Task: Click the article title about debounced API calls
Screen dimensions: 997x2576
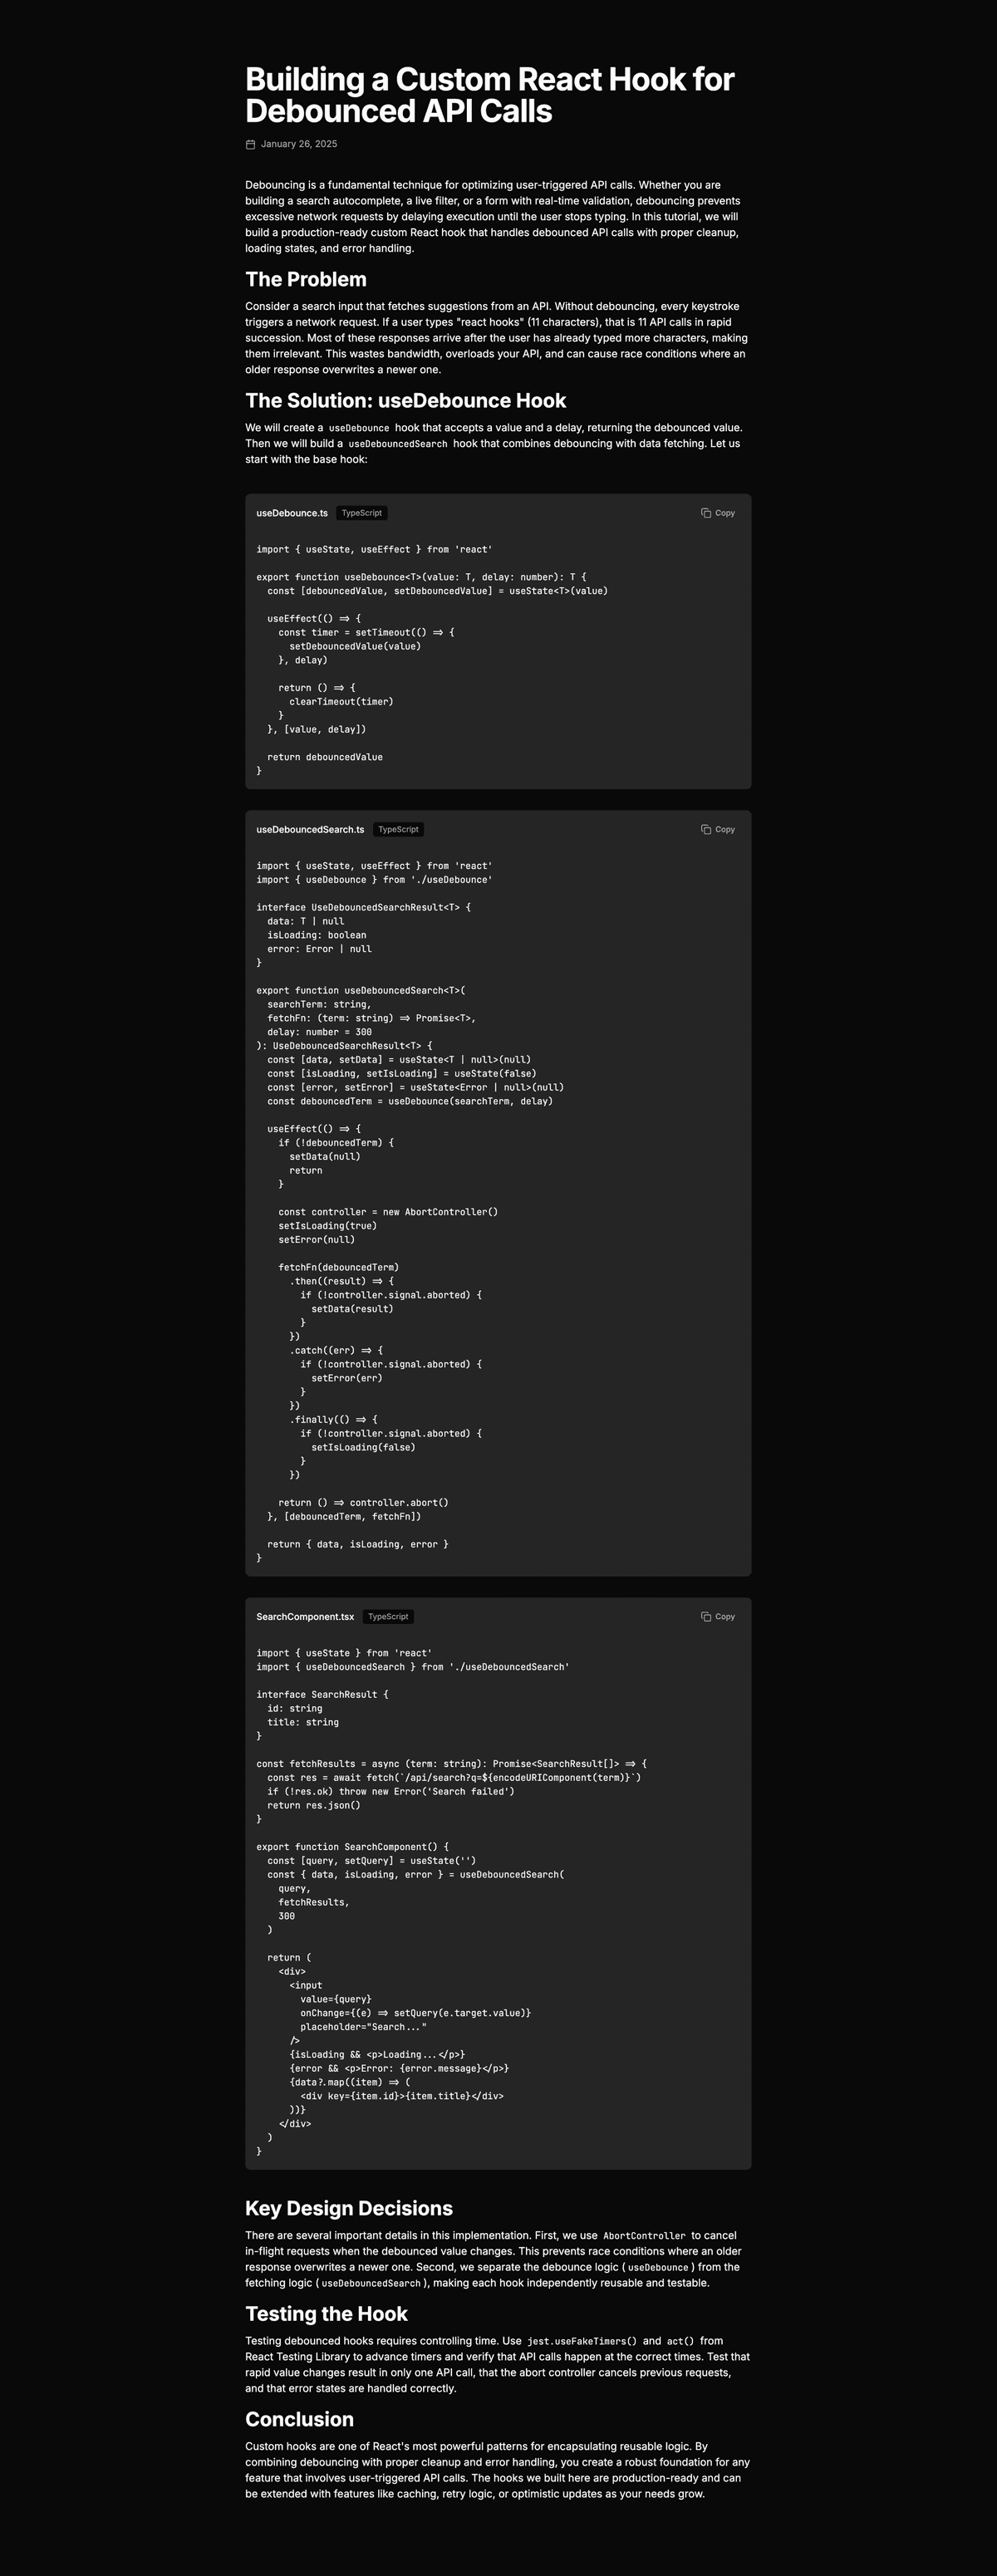Action: (x=490, y=95)
